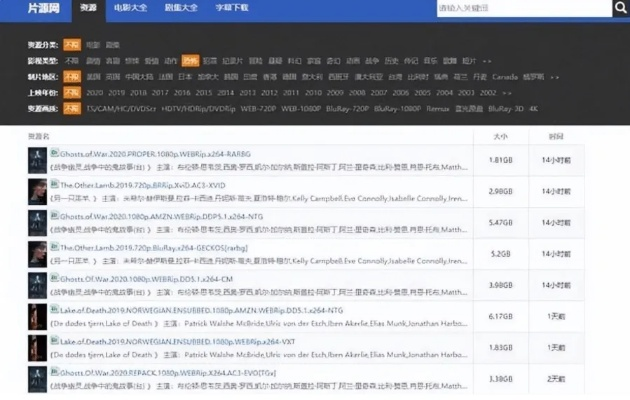Click poster icon for Ghosts.of.War REPACK EVO
Viewport: 630px width, 400px height.
37,379
